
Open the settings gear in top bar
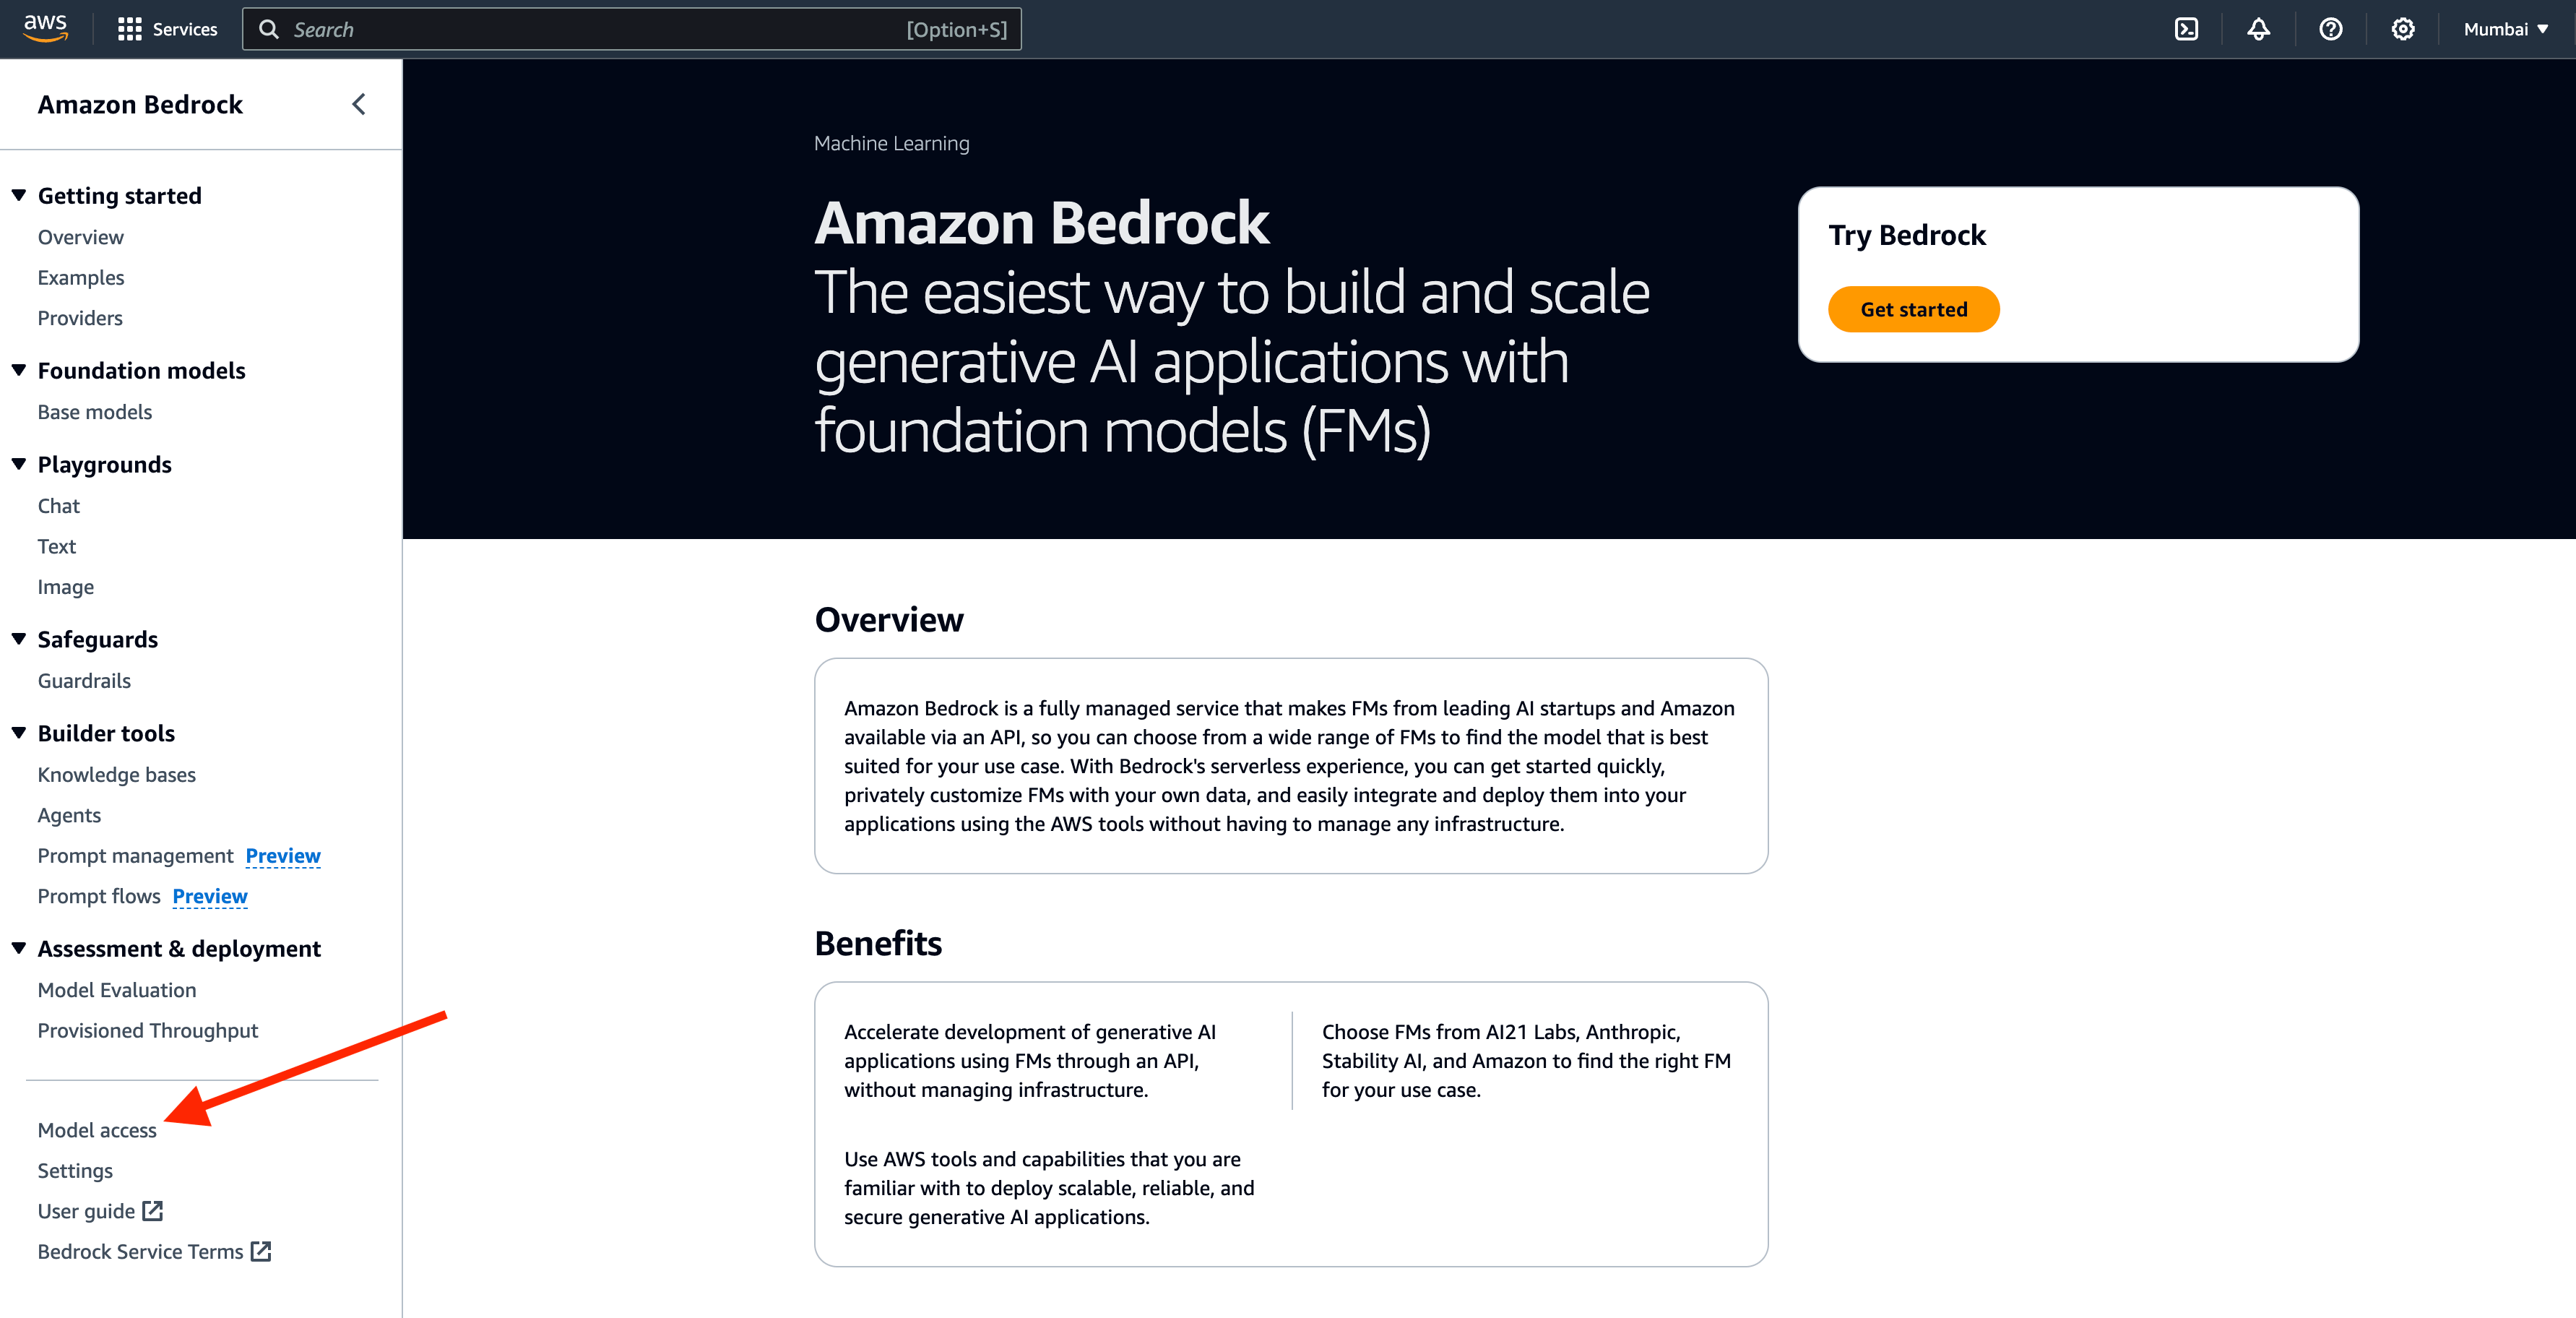[x=2402, y=29]
